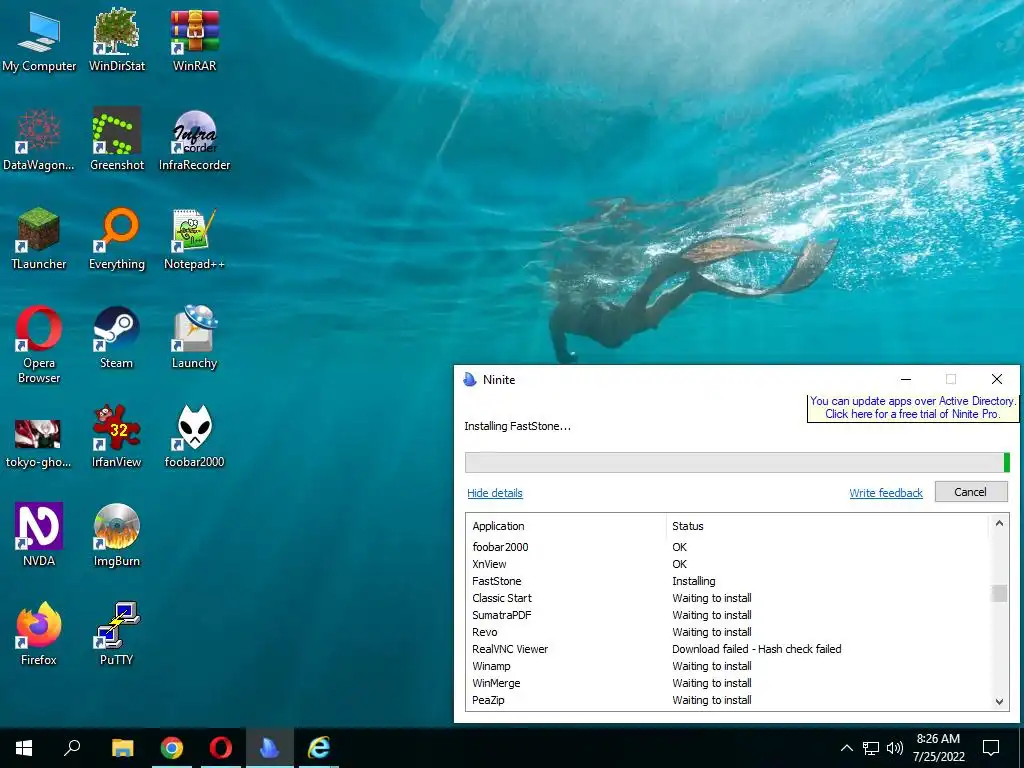
Task: Click 'Download failed - Hash check failed' status
Action: pos(756,649)
